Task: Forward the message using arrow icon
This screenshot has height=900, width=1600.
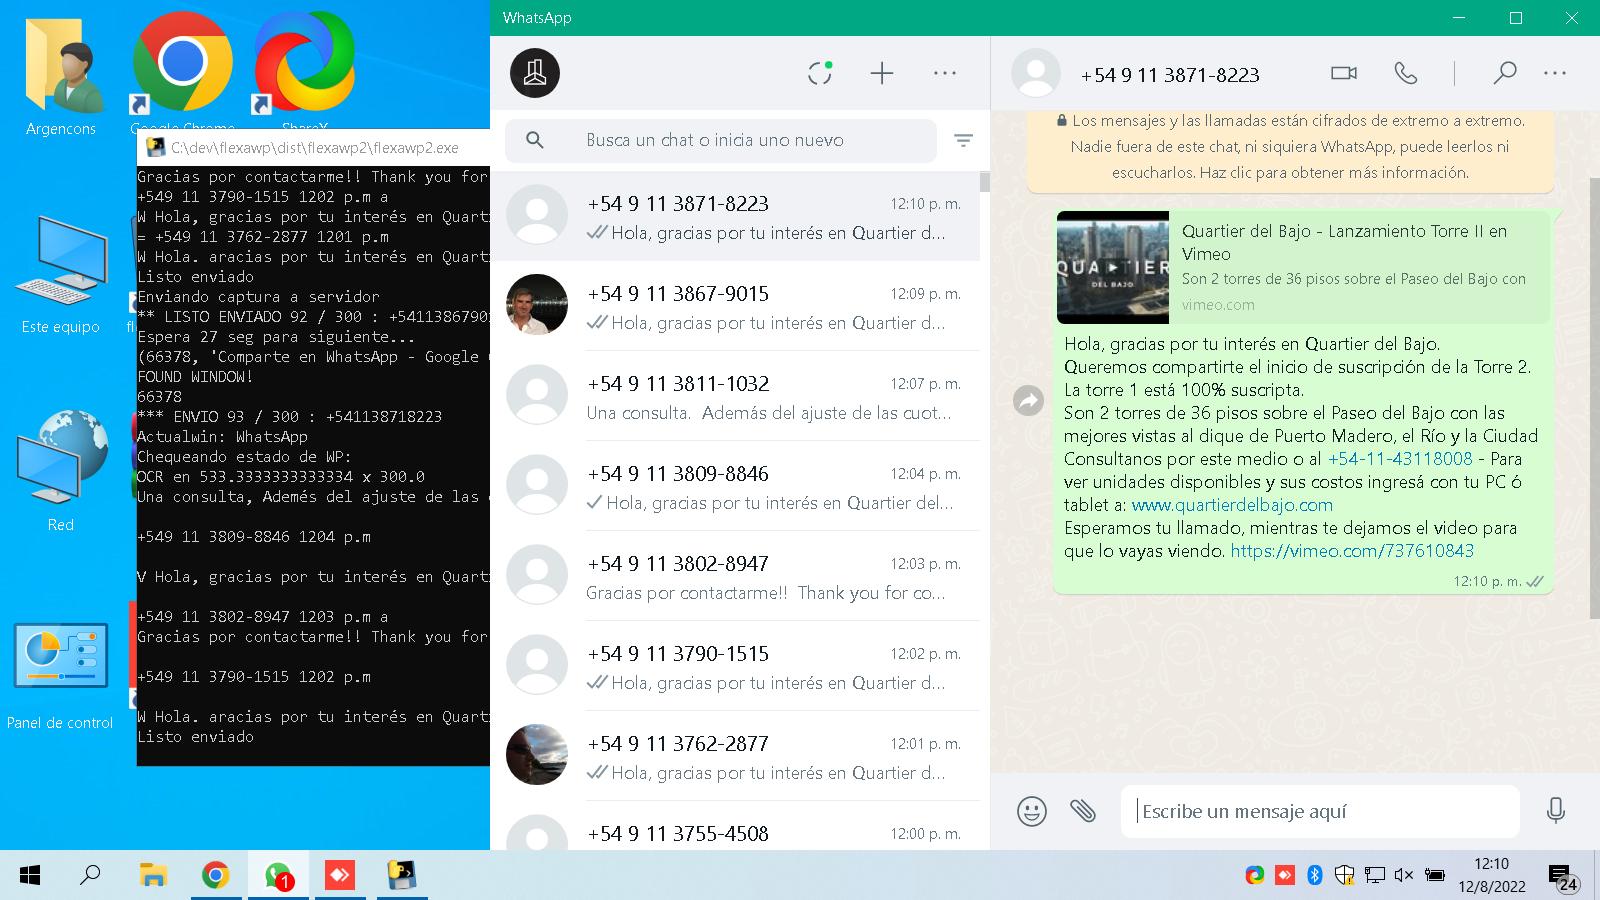Action: pyautogui.click(x=1028, y=401)
